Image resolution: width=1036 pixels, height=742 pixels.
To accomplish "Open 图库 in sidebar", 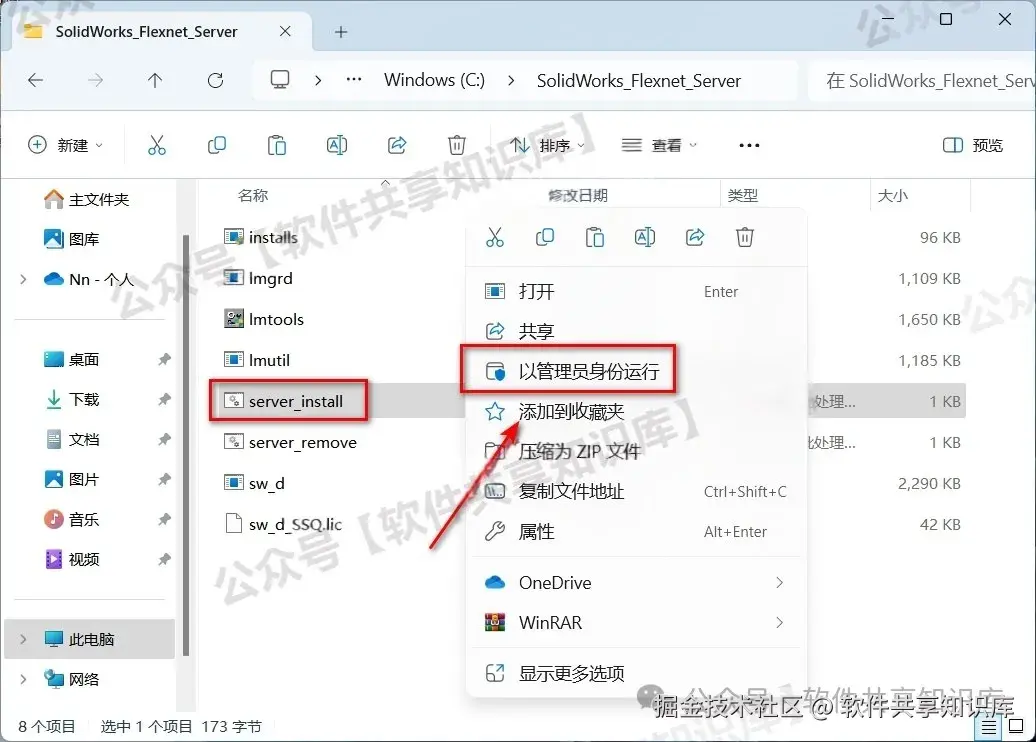I will pyautogui.click(x=71, y=239).
